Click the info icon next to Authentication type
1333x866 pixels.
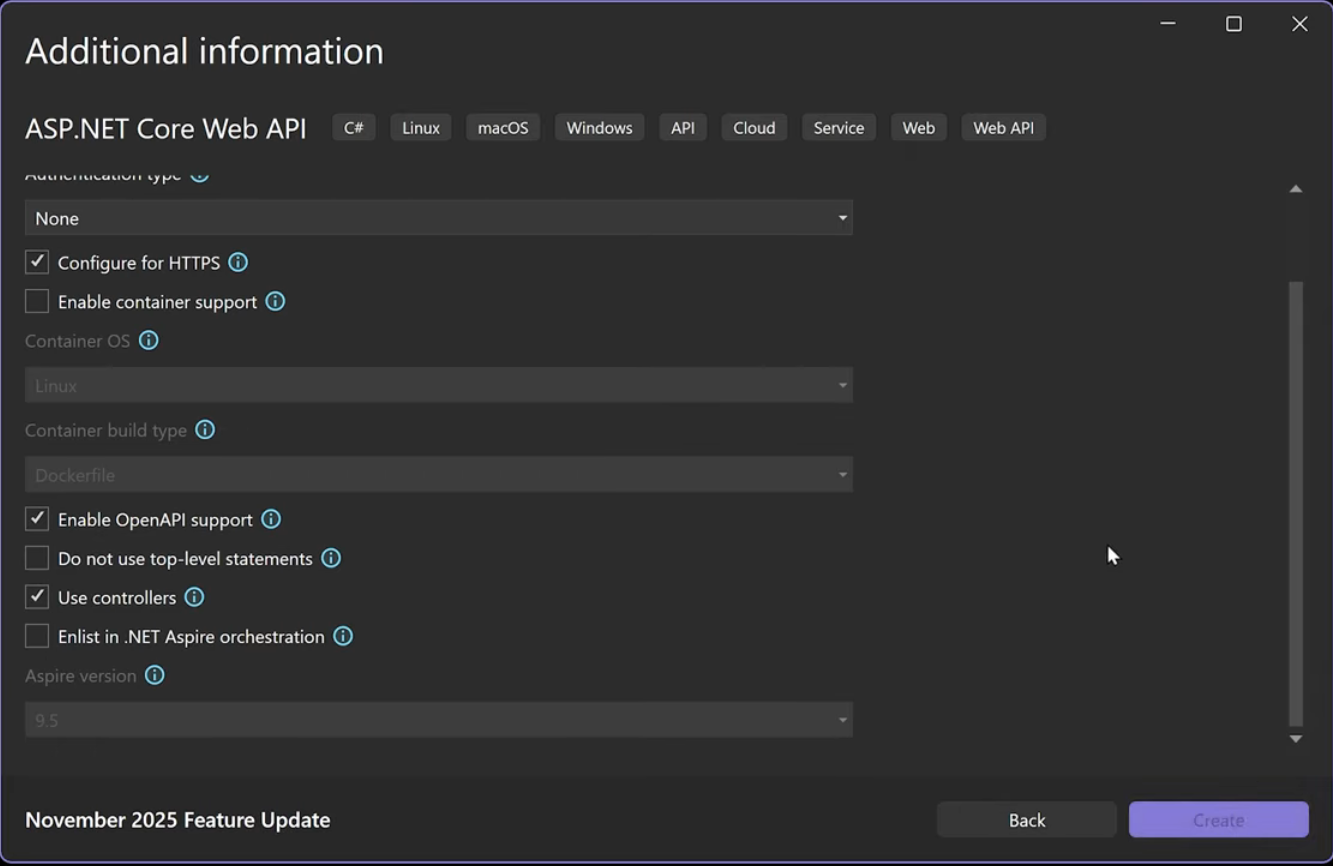[x=198, y=173]
